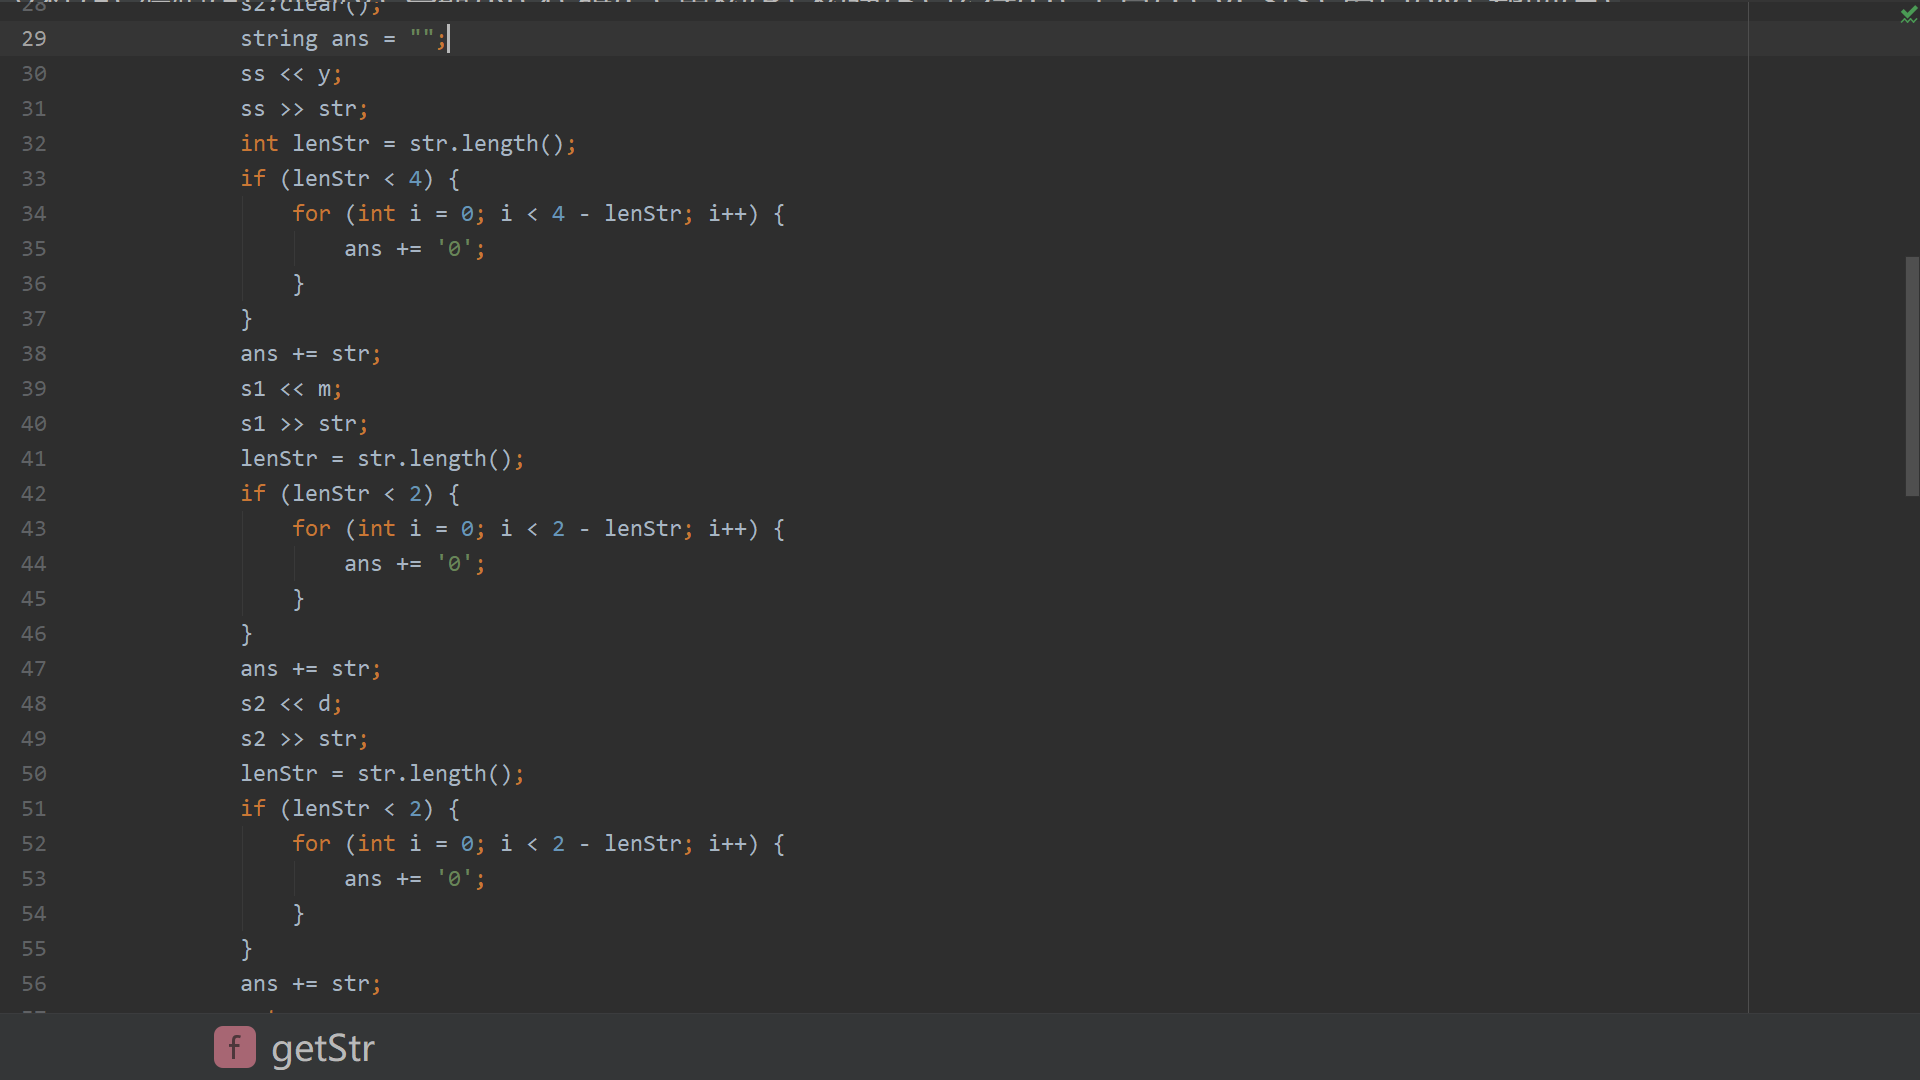This screenshot has height=1080, width=1920.
Task: Click the for loop on line 34
Action: [538, 214]
